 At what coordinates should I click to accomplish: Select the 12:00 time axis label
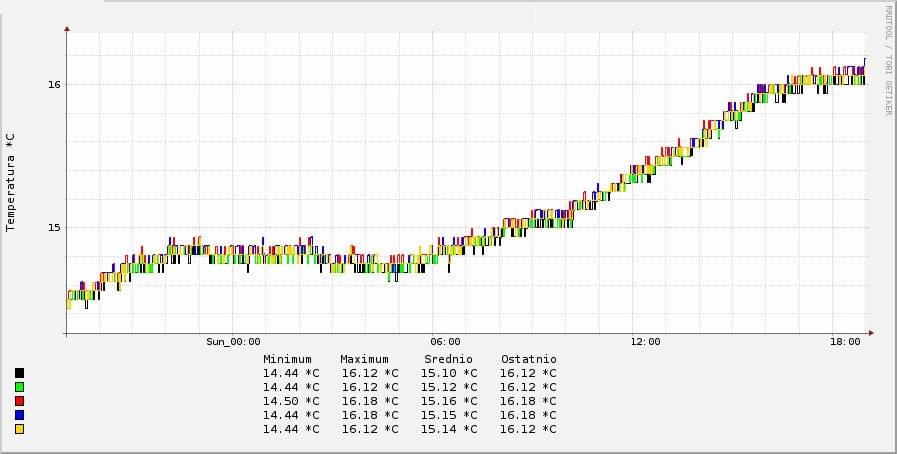pyautogui.click(x=645, y=342)
